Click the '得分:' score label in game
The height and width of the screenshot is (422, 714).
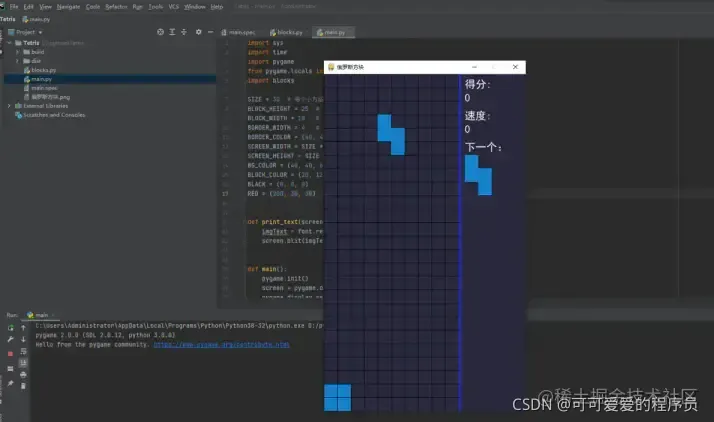(477, 84)
